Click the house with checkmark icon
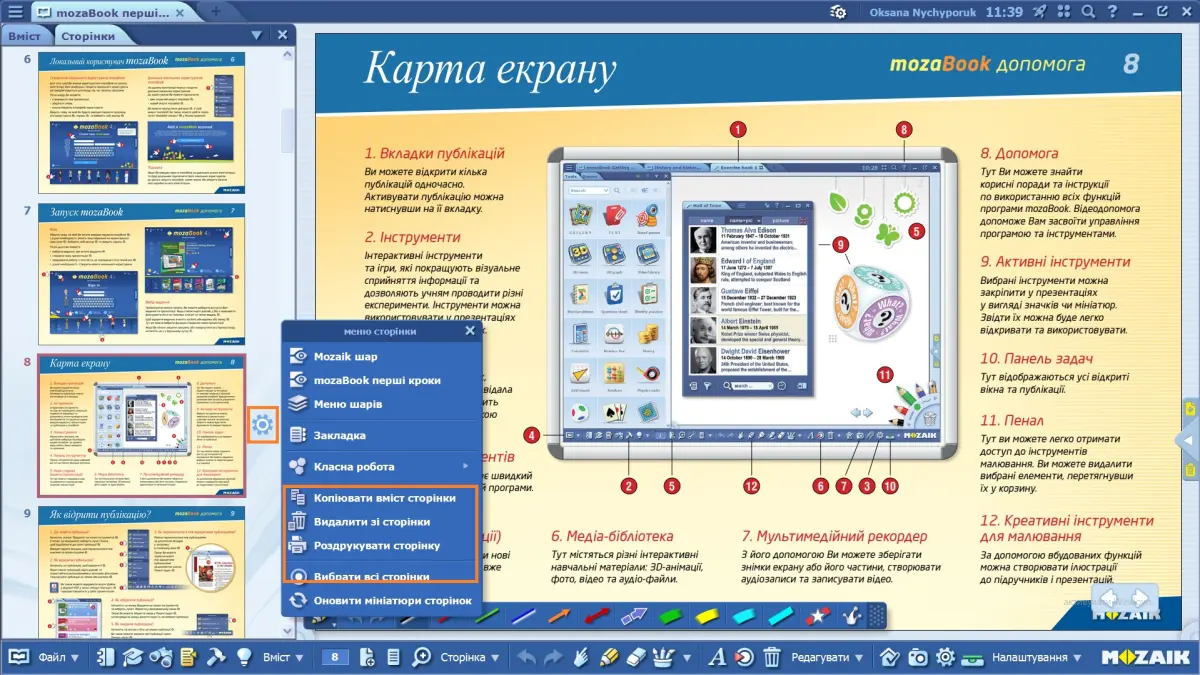Image resolution: width=1200 pixels, height=675 pixels. pos(890,657)
